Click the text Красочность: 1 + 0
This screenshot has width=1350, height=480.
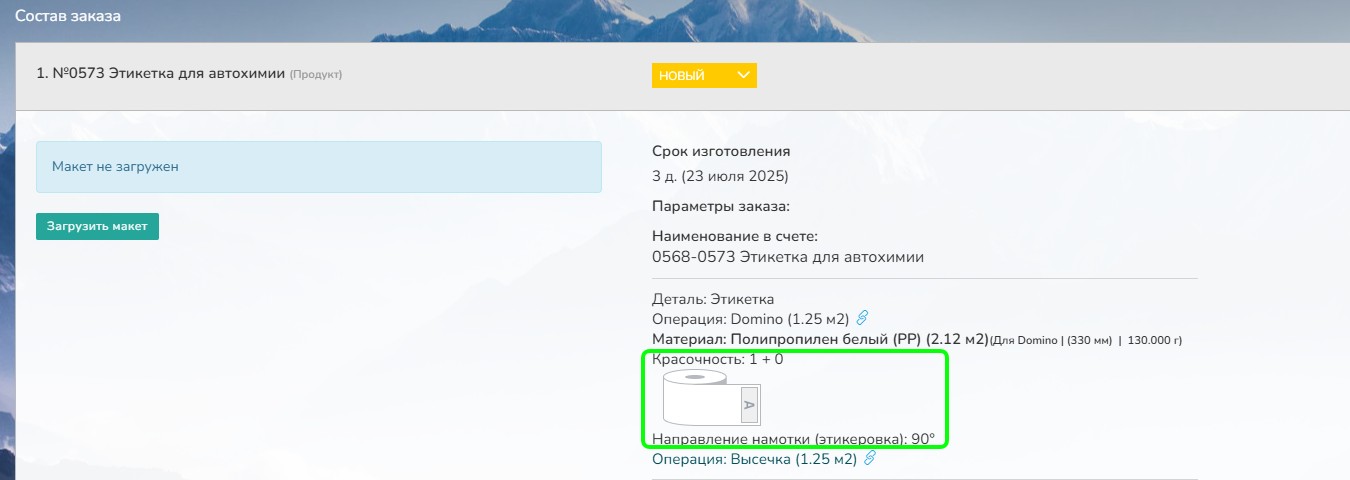(x=717, y=359)
